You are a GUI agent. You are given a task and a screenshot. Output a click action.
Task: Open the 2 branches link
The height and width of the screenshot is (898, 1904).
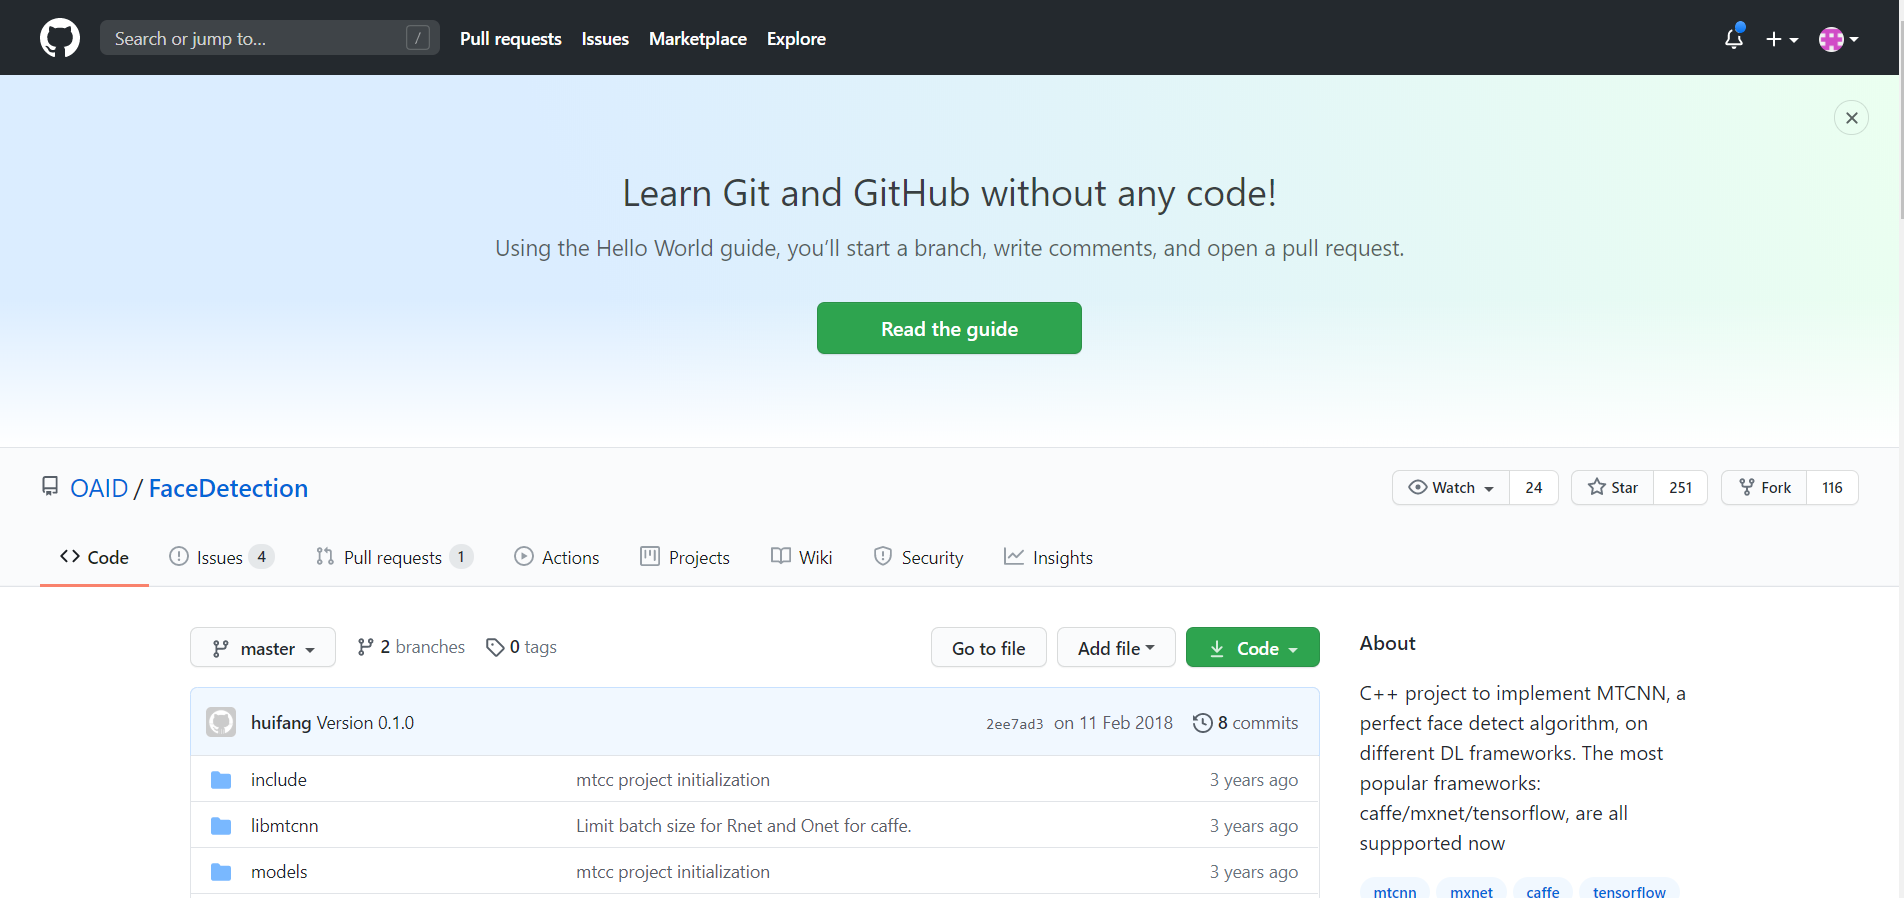click(x=411, y=647)
